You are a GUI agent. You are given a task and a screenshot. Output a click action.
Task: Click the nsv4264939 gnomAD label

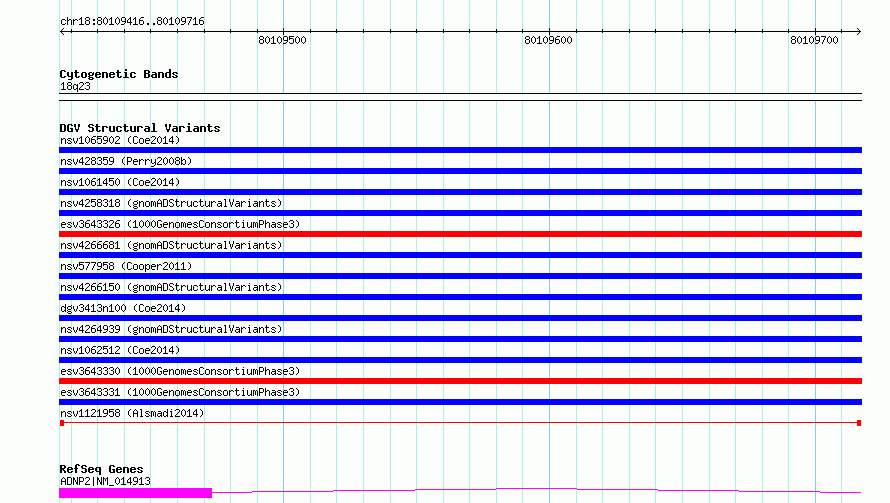click(171, 329)
